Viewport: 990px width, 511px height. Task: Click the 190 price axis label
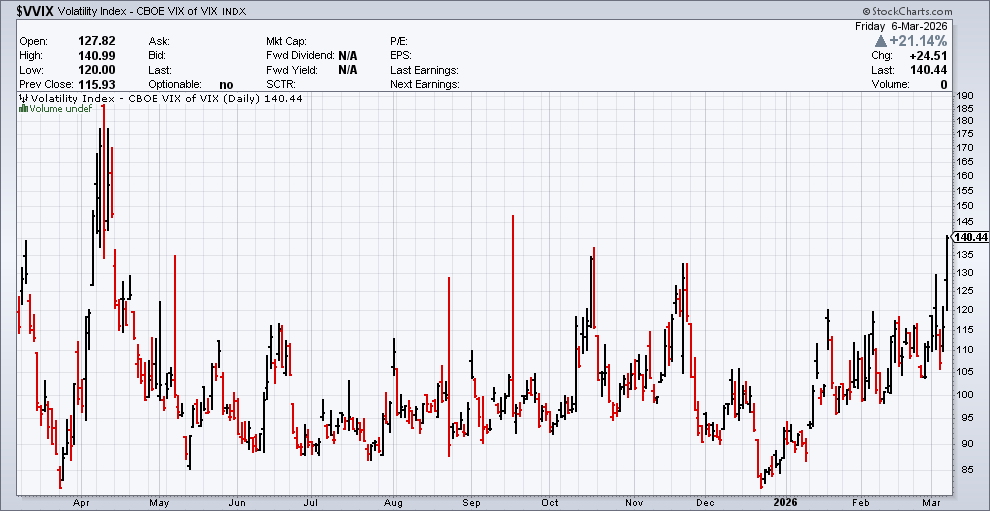[964, 96]
